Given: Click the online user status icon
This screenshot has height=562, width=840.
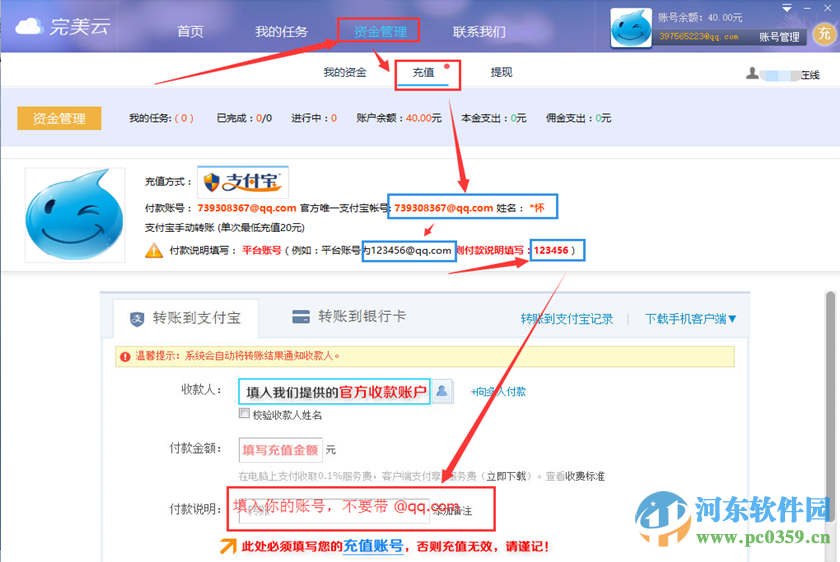Looking at the screenshot, I should click(x=752, y=73).
